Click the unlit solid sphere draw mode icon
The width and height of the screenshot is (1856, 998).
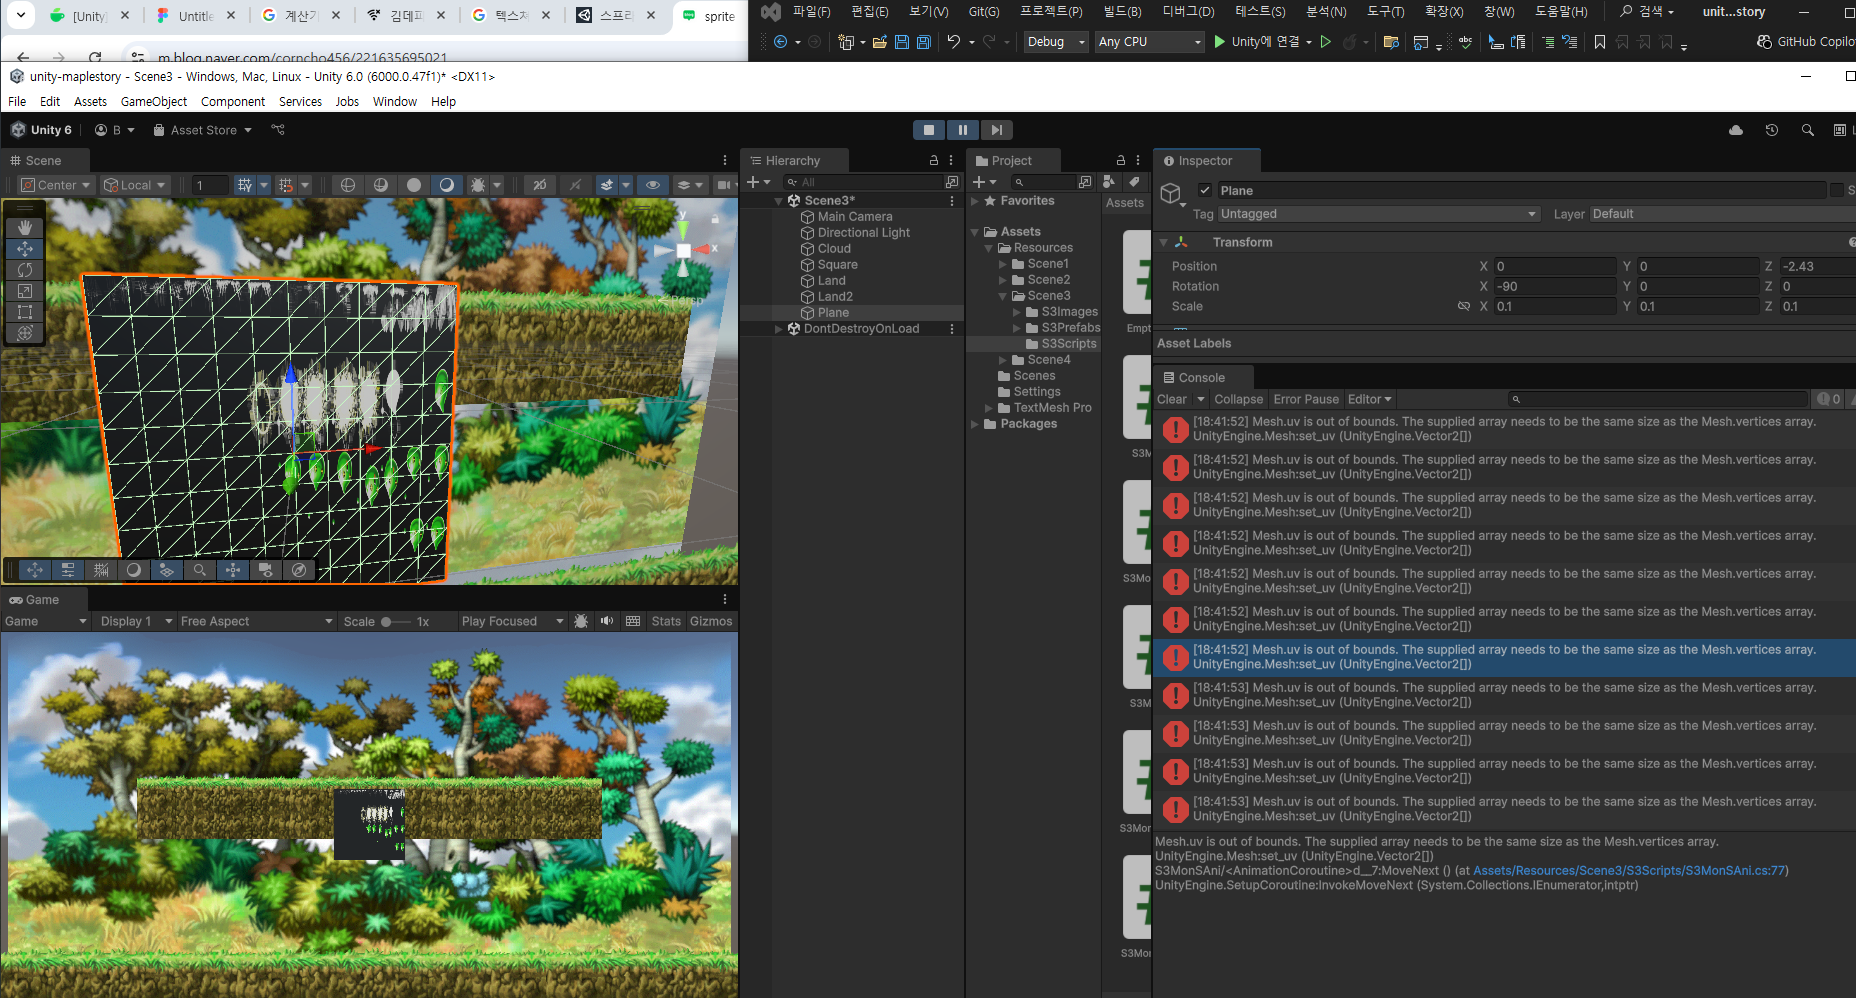(413, 185)
